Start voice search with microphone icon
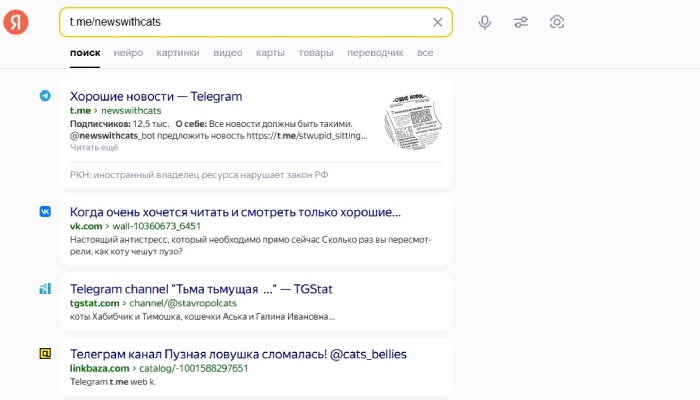This screenshot has width=700, height=400. coord(485,22)
